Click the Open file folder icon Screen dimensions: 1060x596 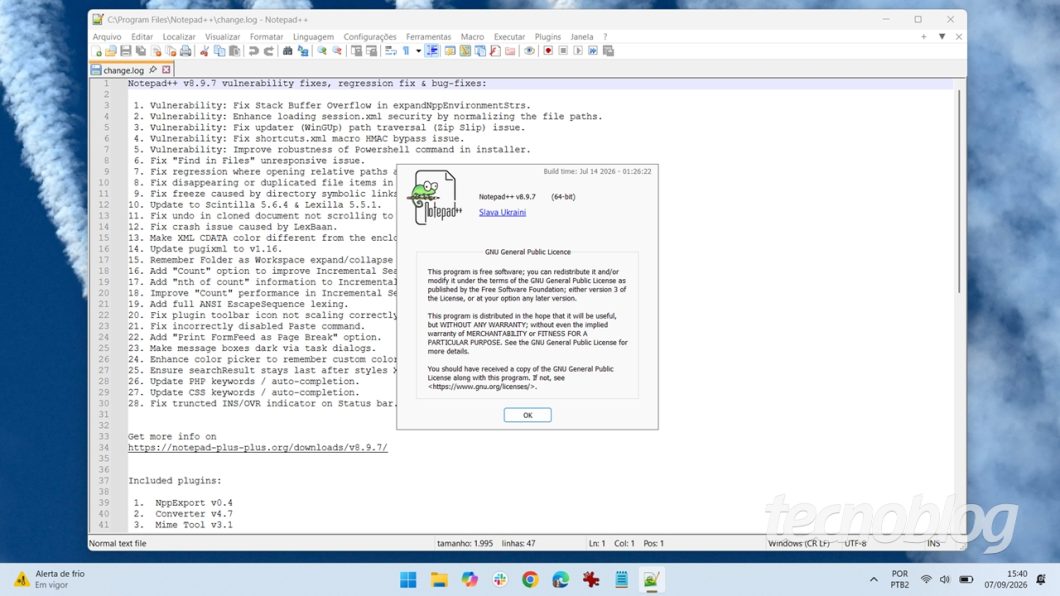[111, 51]
